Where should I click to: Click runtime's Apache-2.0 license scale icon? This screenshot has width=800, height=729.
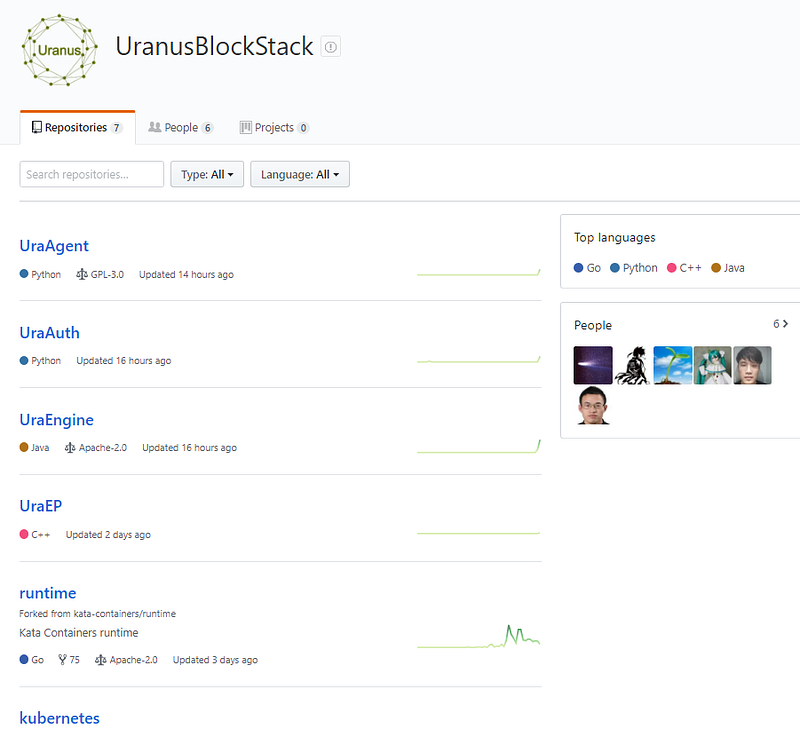point(101,660)
